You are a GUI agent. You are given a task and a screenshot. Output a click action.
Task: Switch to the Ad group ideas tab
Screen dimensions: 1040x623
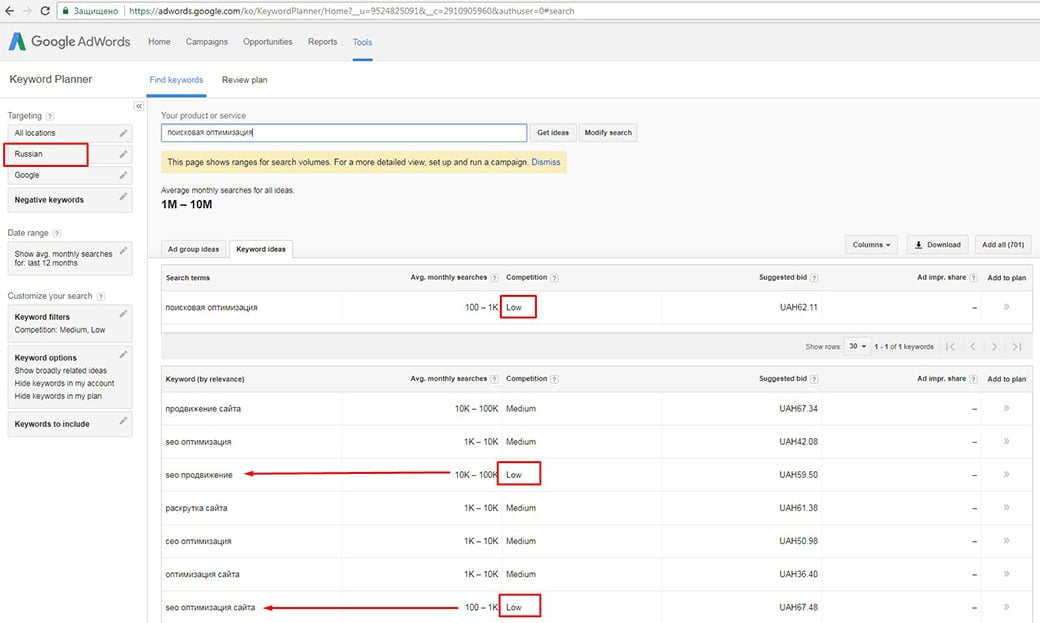pyautogui.click(x=194, y=249)
